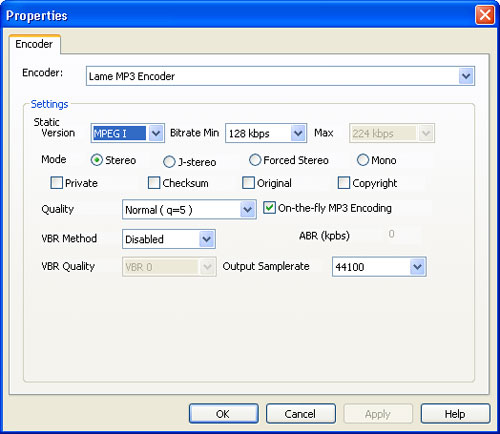
Task: Confirm settings with OK button
Action: [x=224, y=414]
